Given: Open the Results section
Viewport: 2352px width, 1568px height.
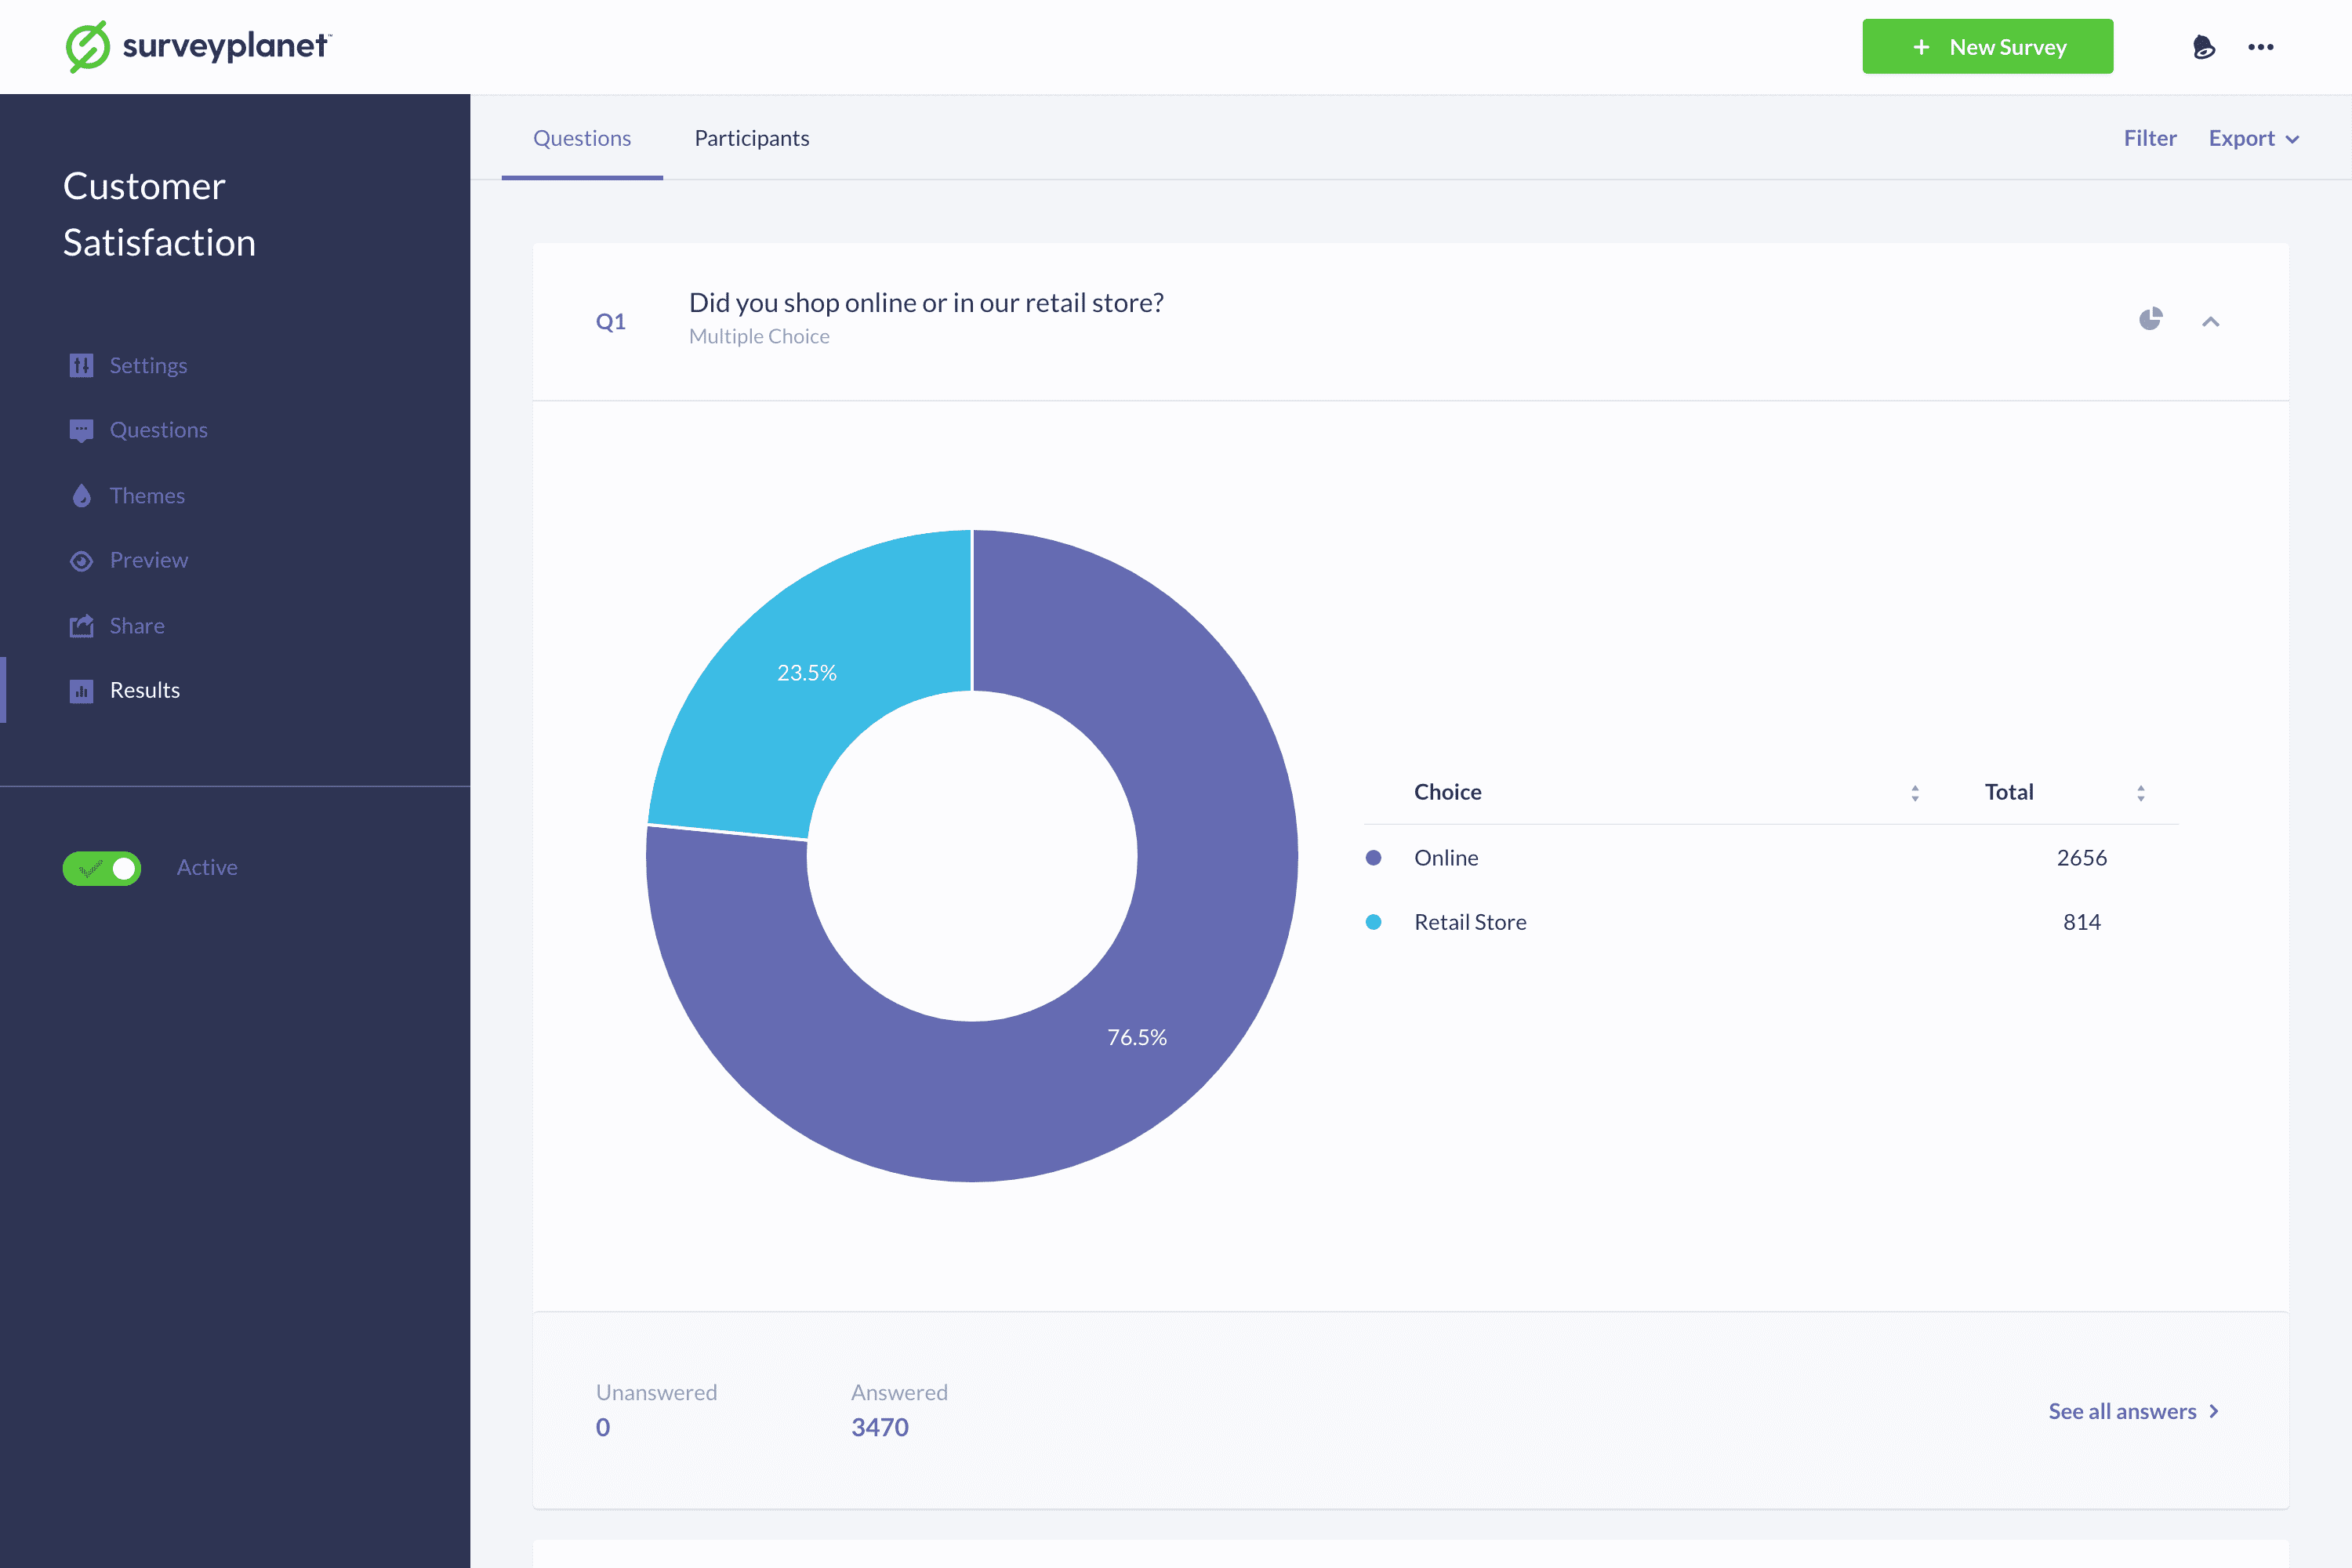Looking at the screenshot, I should click(144, 690).
